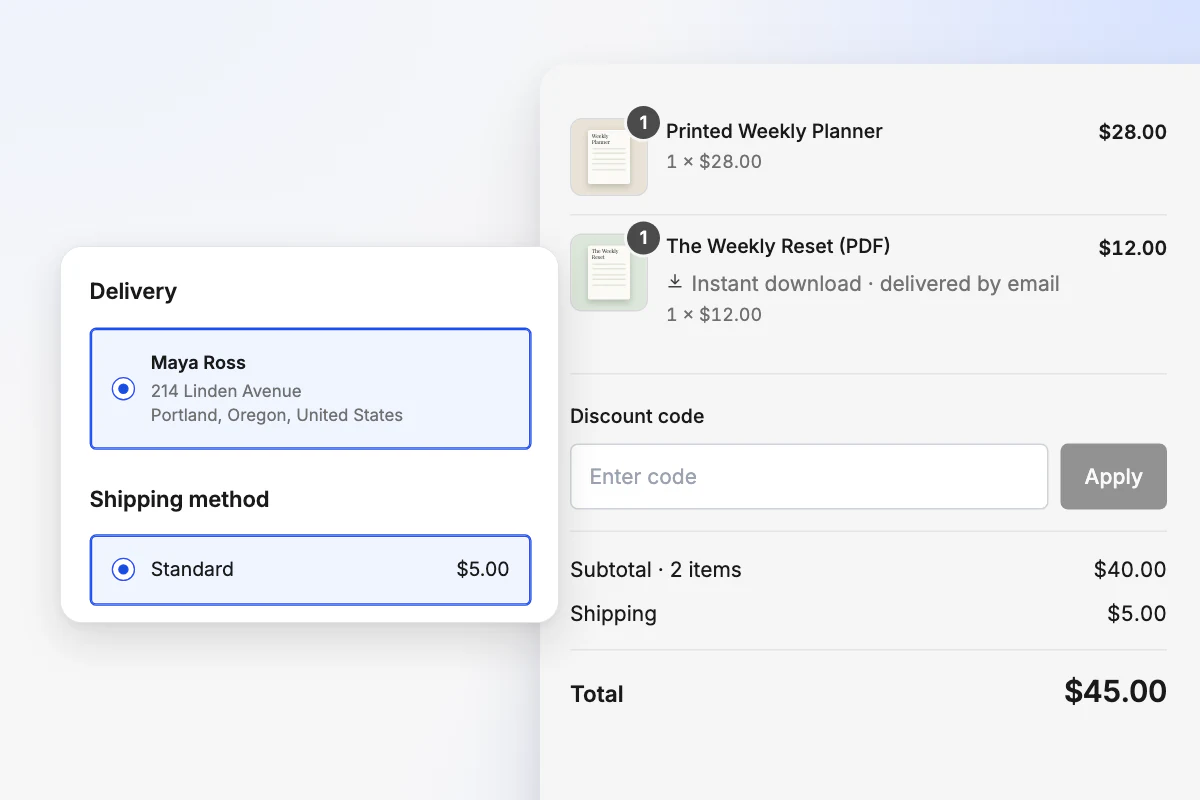Click the Discount code label
The width and height of the screenshot is (1200, 800).
point(637,416)
